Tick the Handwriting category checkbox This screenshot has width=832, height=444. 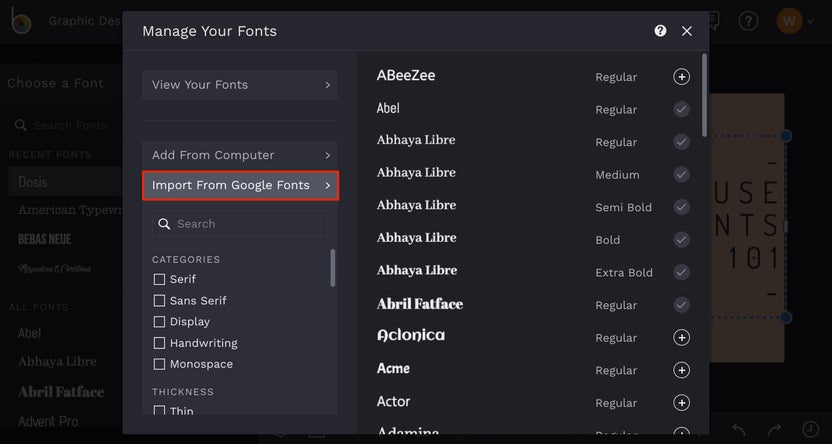click(159, 343)
